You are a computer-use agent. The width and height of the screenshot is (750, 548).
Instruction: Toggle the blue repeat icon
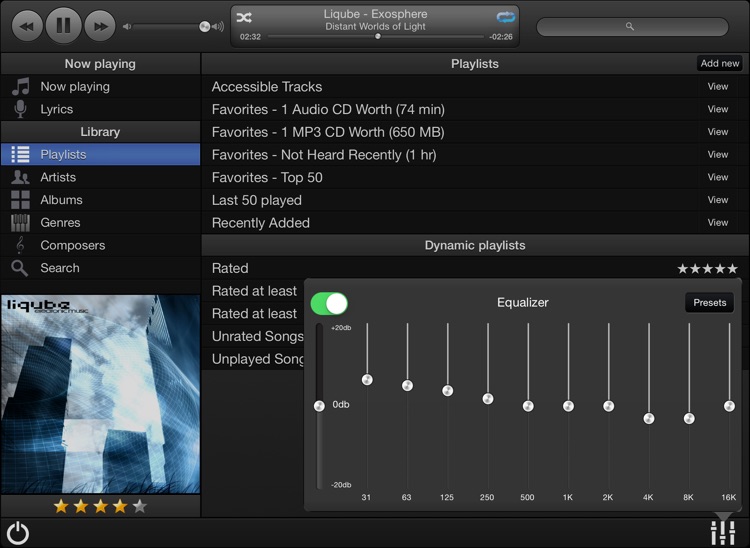pos(505,18)
